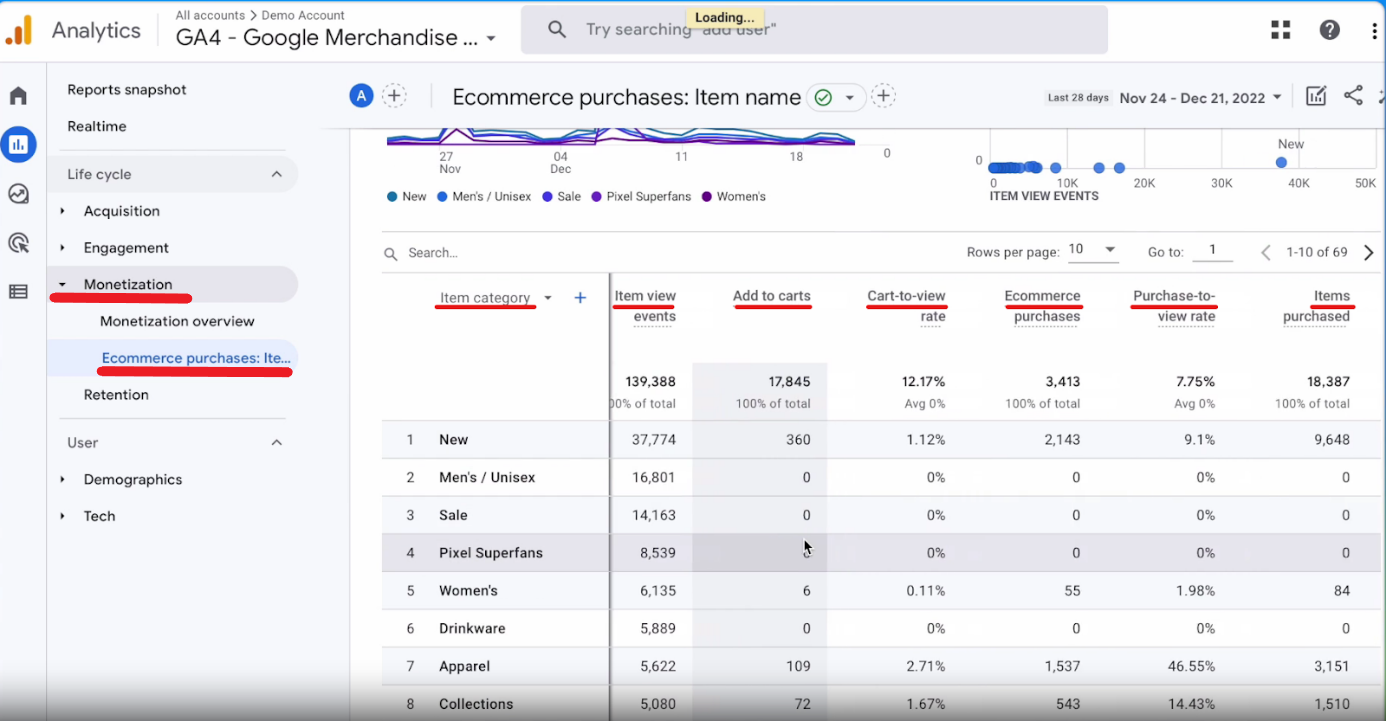Viewport: 1386px width, 721px height.
Task: Add secondary dimension with blue plus
Action: coord(580,298)
